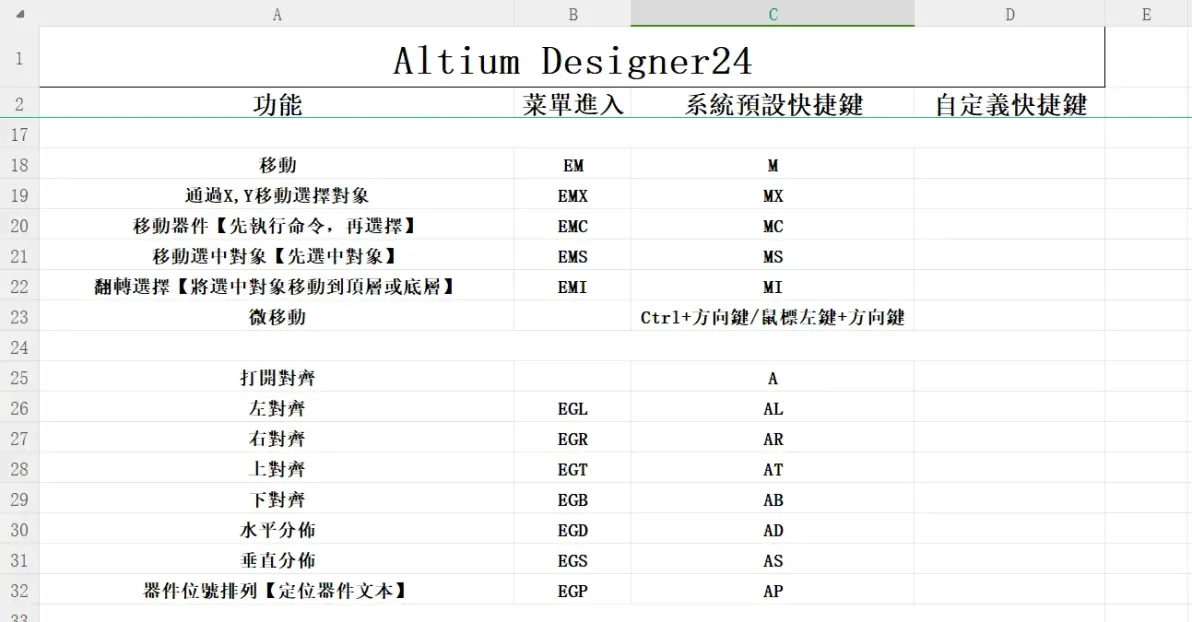Select the 水平分佈 cell
This screenshot has width=1192, height=622.
pos(277,530)
